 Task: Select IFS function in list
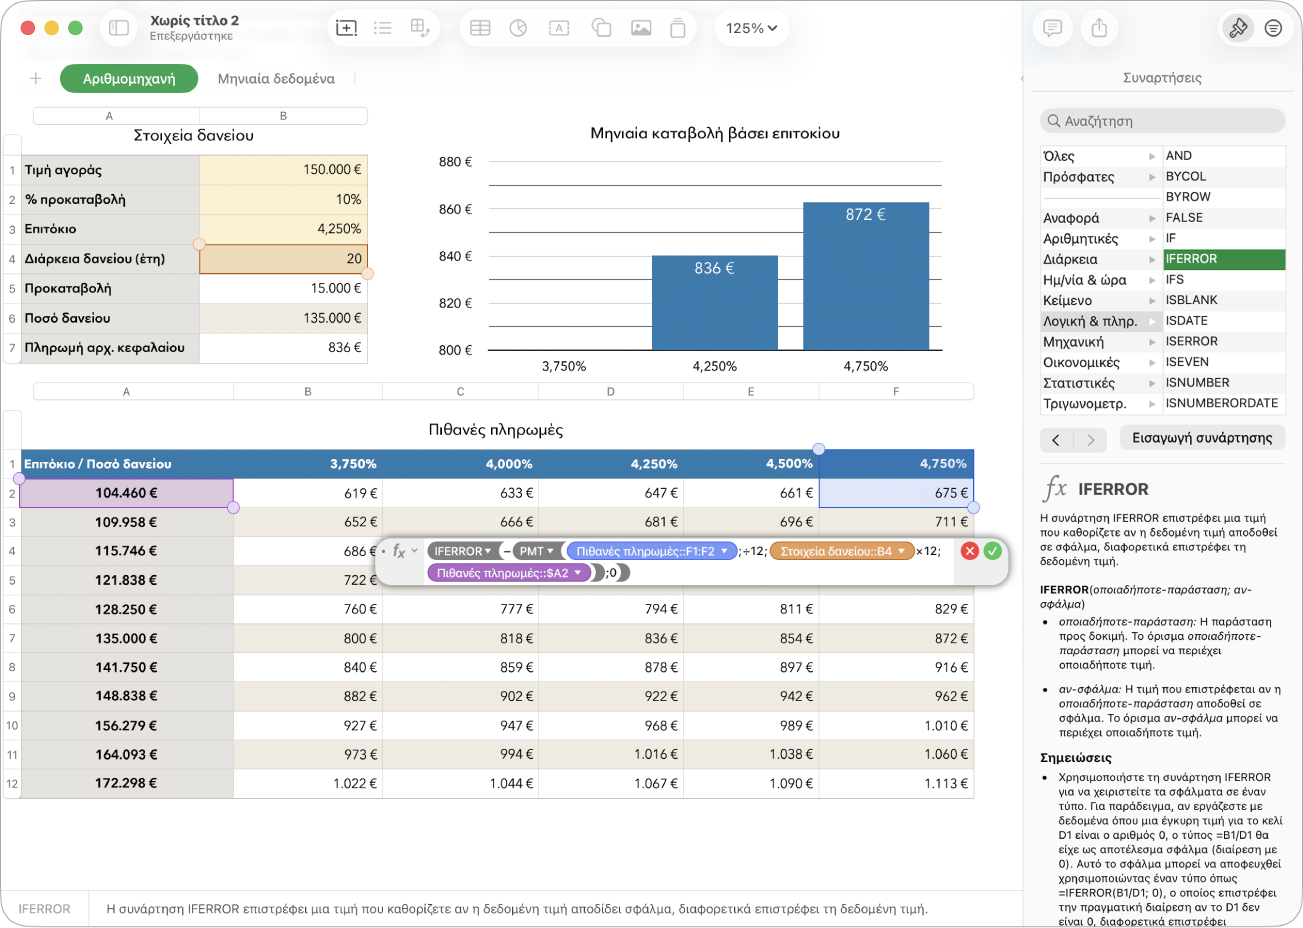pyautogui.click(x=1224, y=280)
